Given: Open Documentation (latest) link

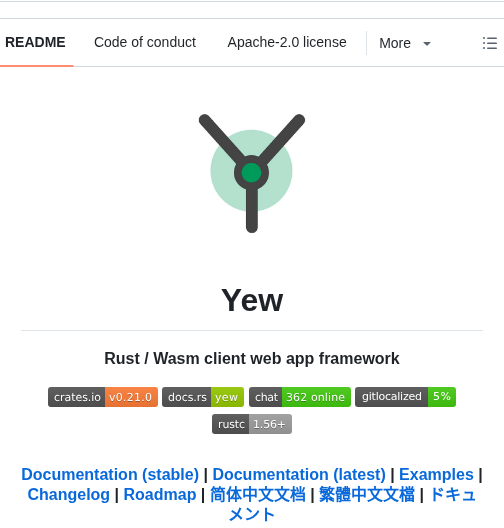Looking at the screenshot, I should point(299,474).
